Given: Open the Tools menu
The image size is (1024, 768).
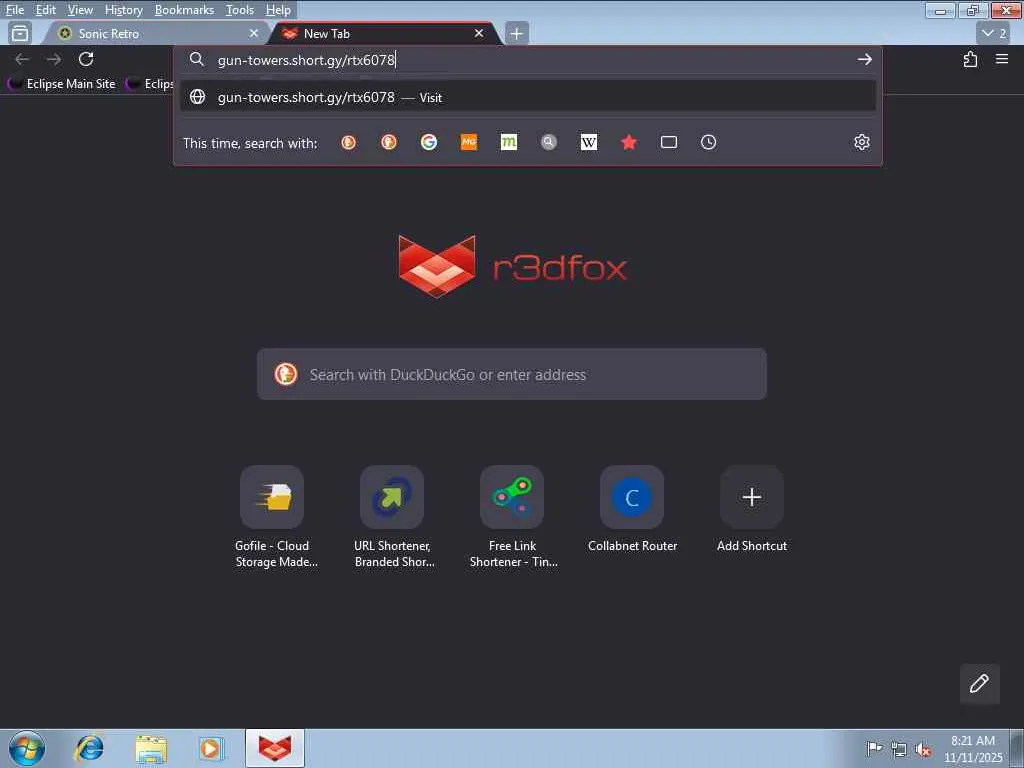Looking at the screenshot, I should pyautogui.click(x=240, y=10).
